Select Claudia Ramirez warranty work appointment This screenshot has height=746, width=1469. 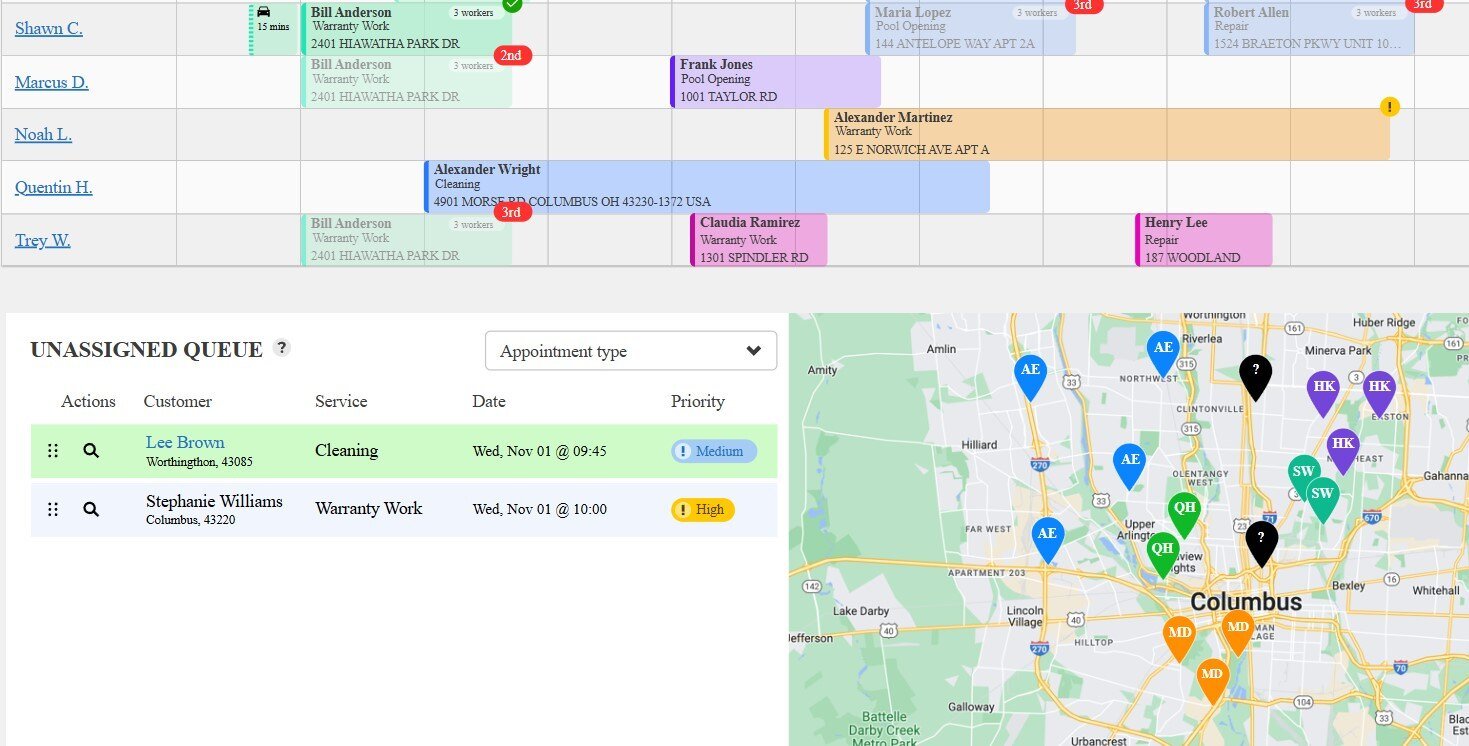click(x=758, y=240)
